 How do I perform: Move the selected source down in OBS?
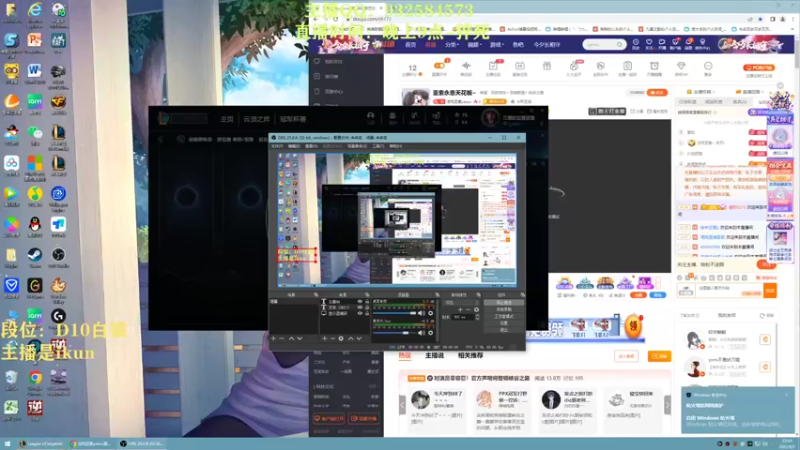click(x=359, y=338)
